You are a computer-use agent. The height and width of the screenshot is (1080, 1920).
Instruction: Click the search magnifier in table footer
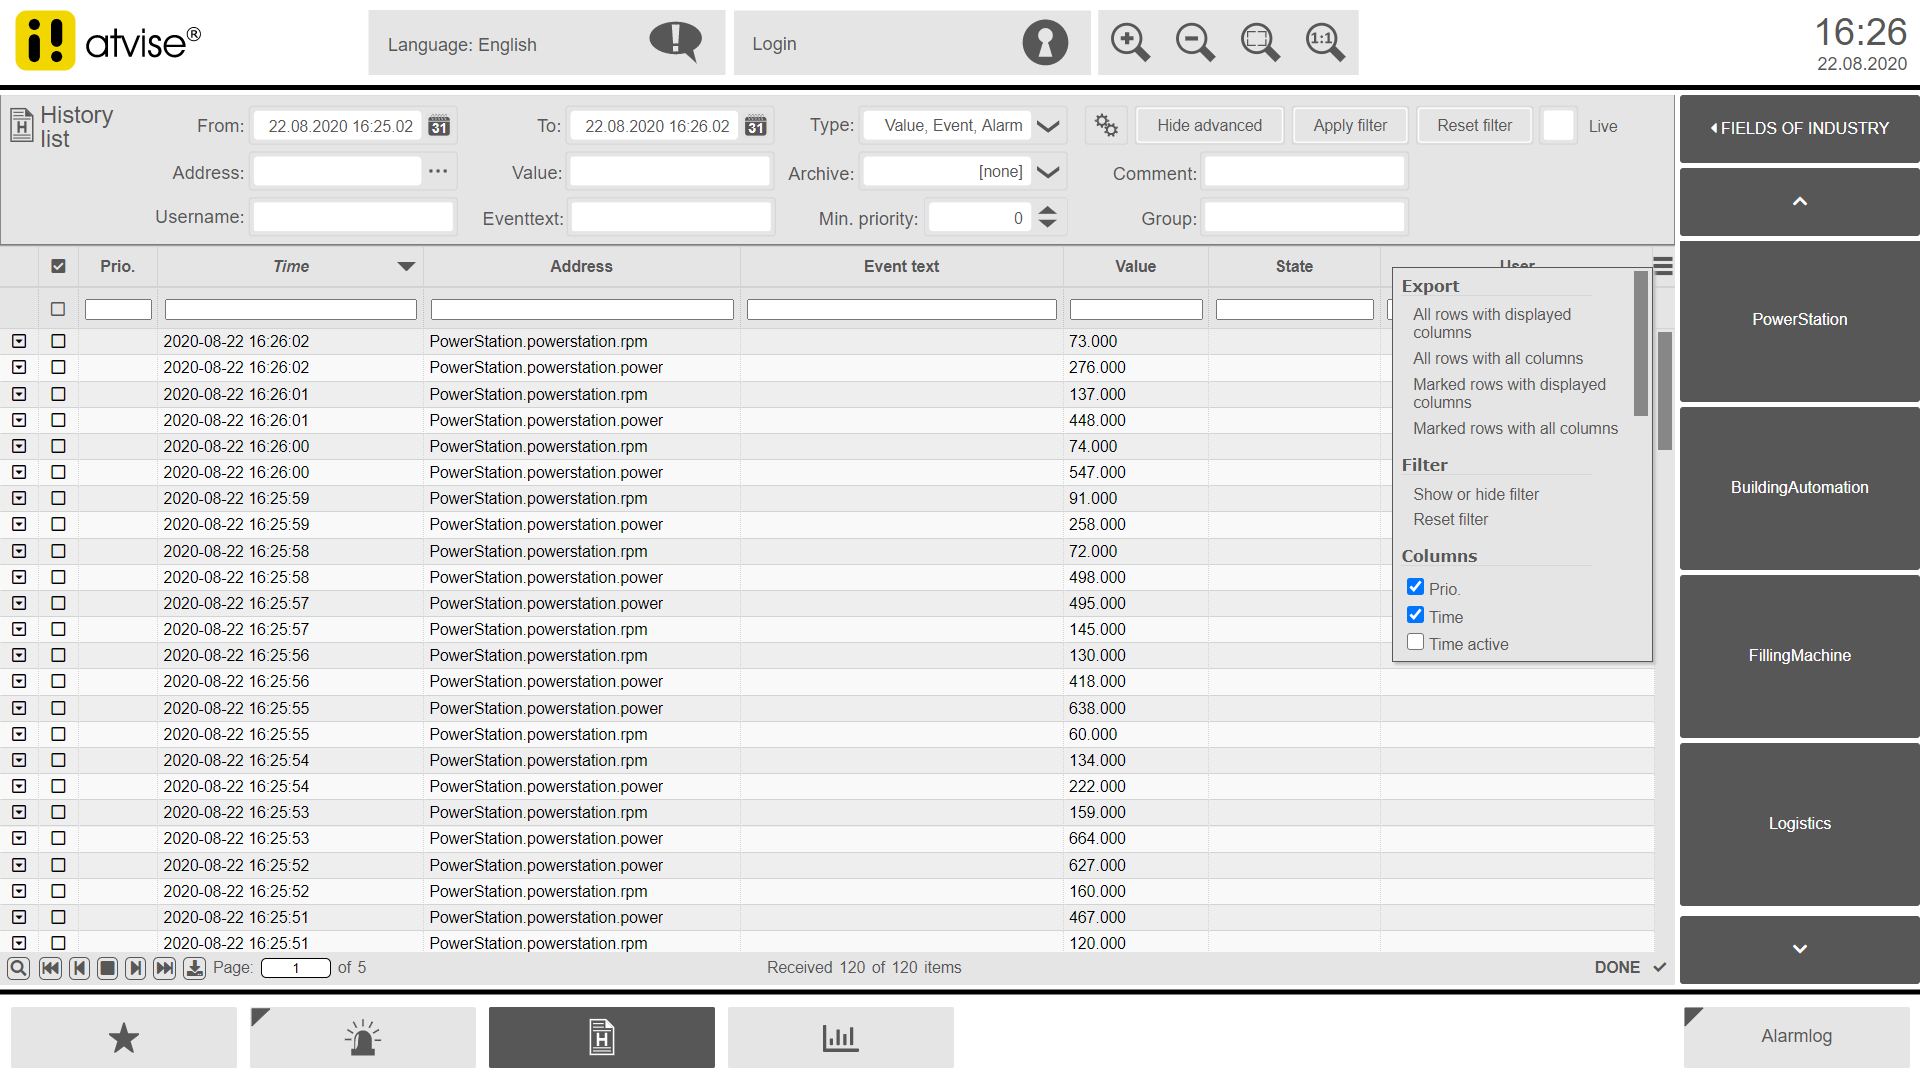tap(18, 968)
